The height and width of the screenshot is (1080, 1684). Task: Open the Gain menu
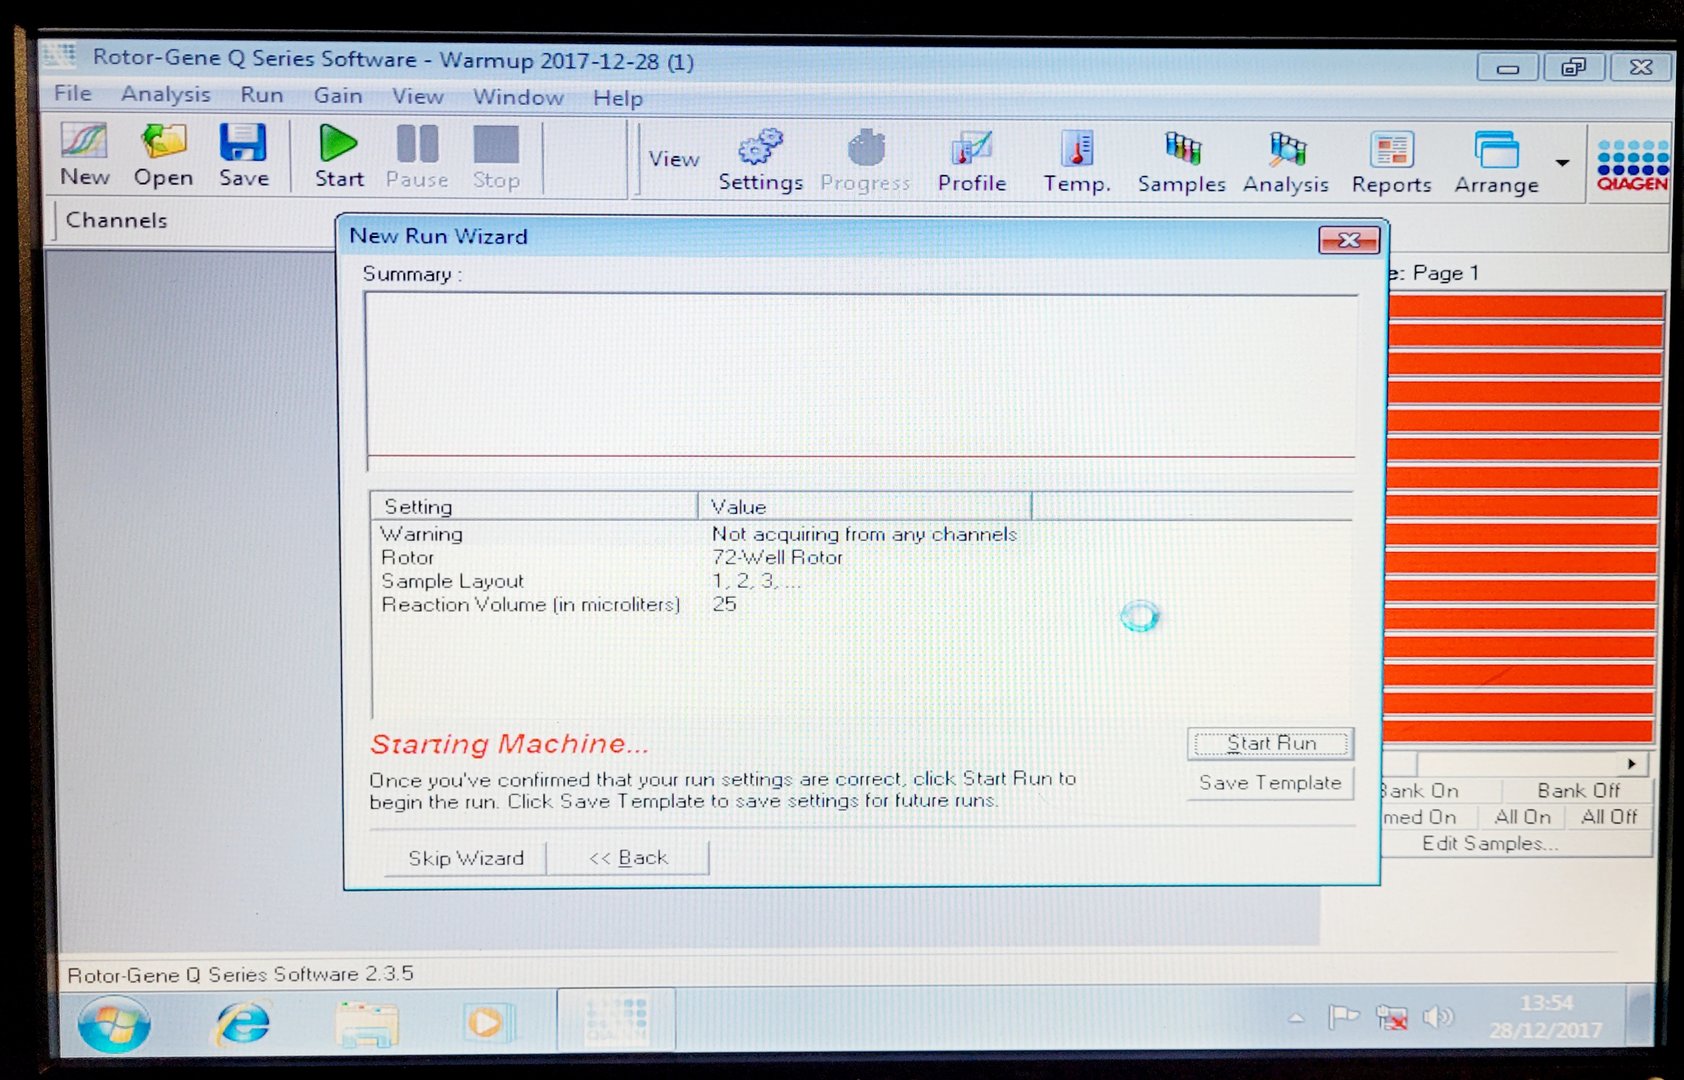(x=338, y=95)
